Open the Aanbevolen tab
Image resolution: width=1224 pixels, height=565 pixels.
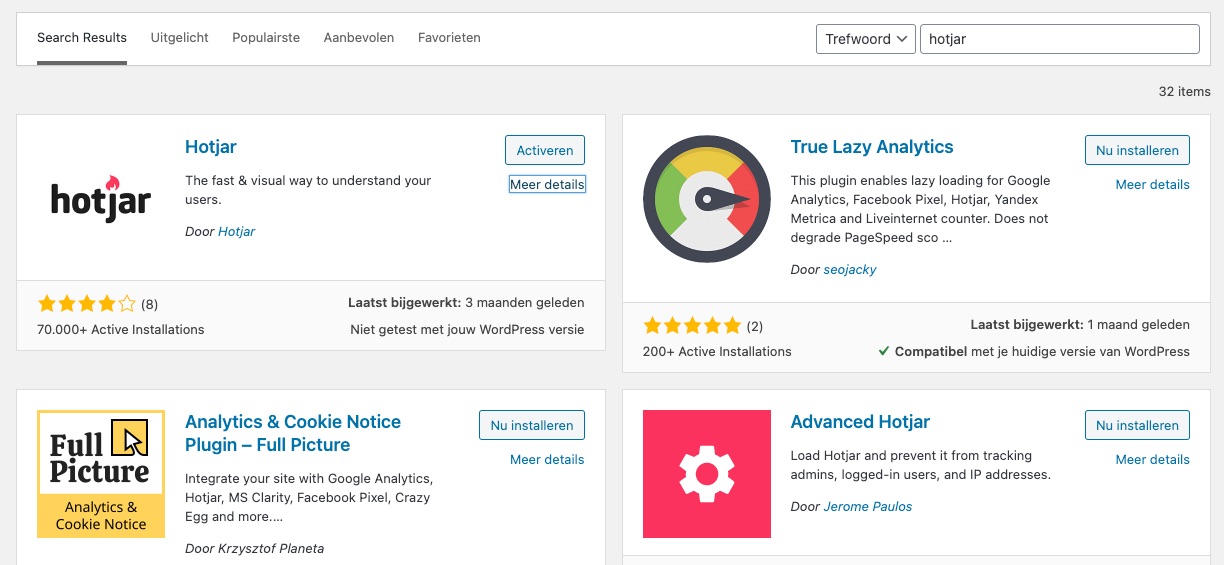tap(358, 38)
